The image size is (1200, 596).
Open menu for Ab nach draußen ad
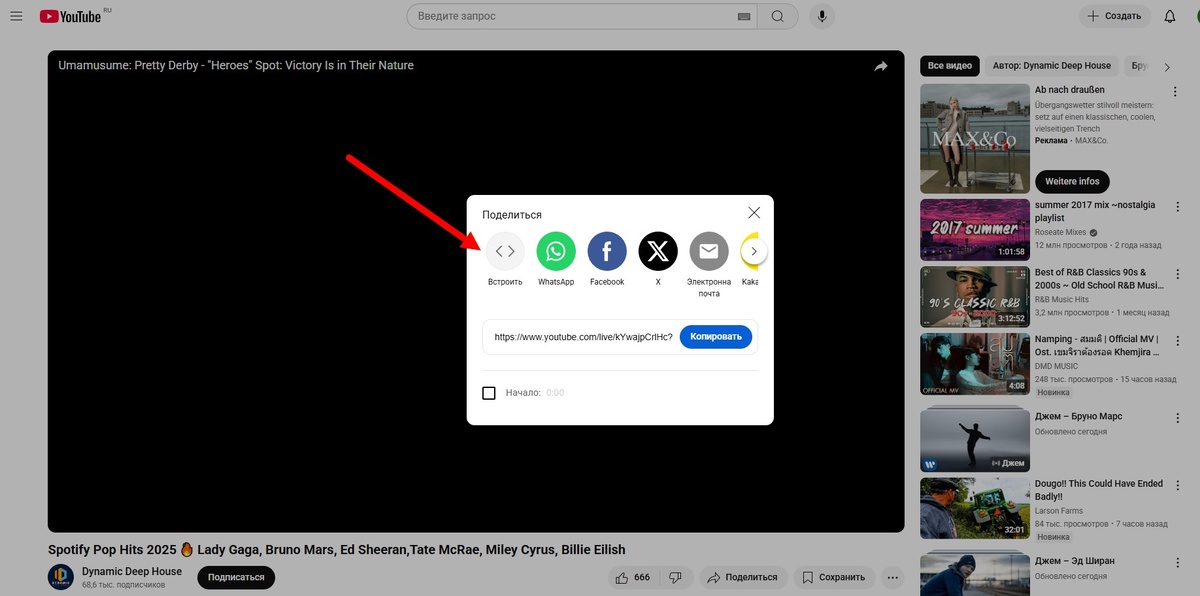[x=1176, y=91]
